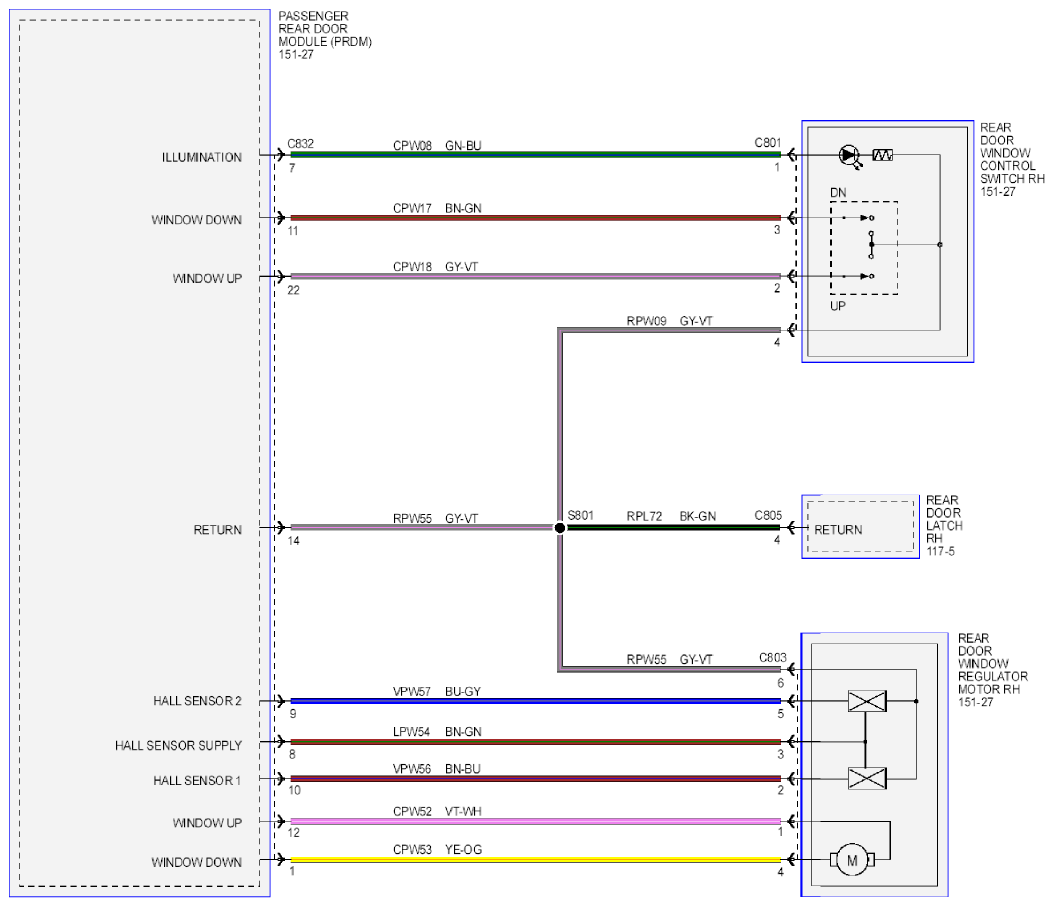Select circuit code CPW53
Viewport: 1054px width, 907px height.
pos(412,850)
